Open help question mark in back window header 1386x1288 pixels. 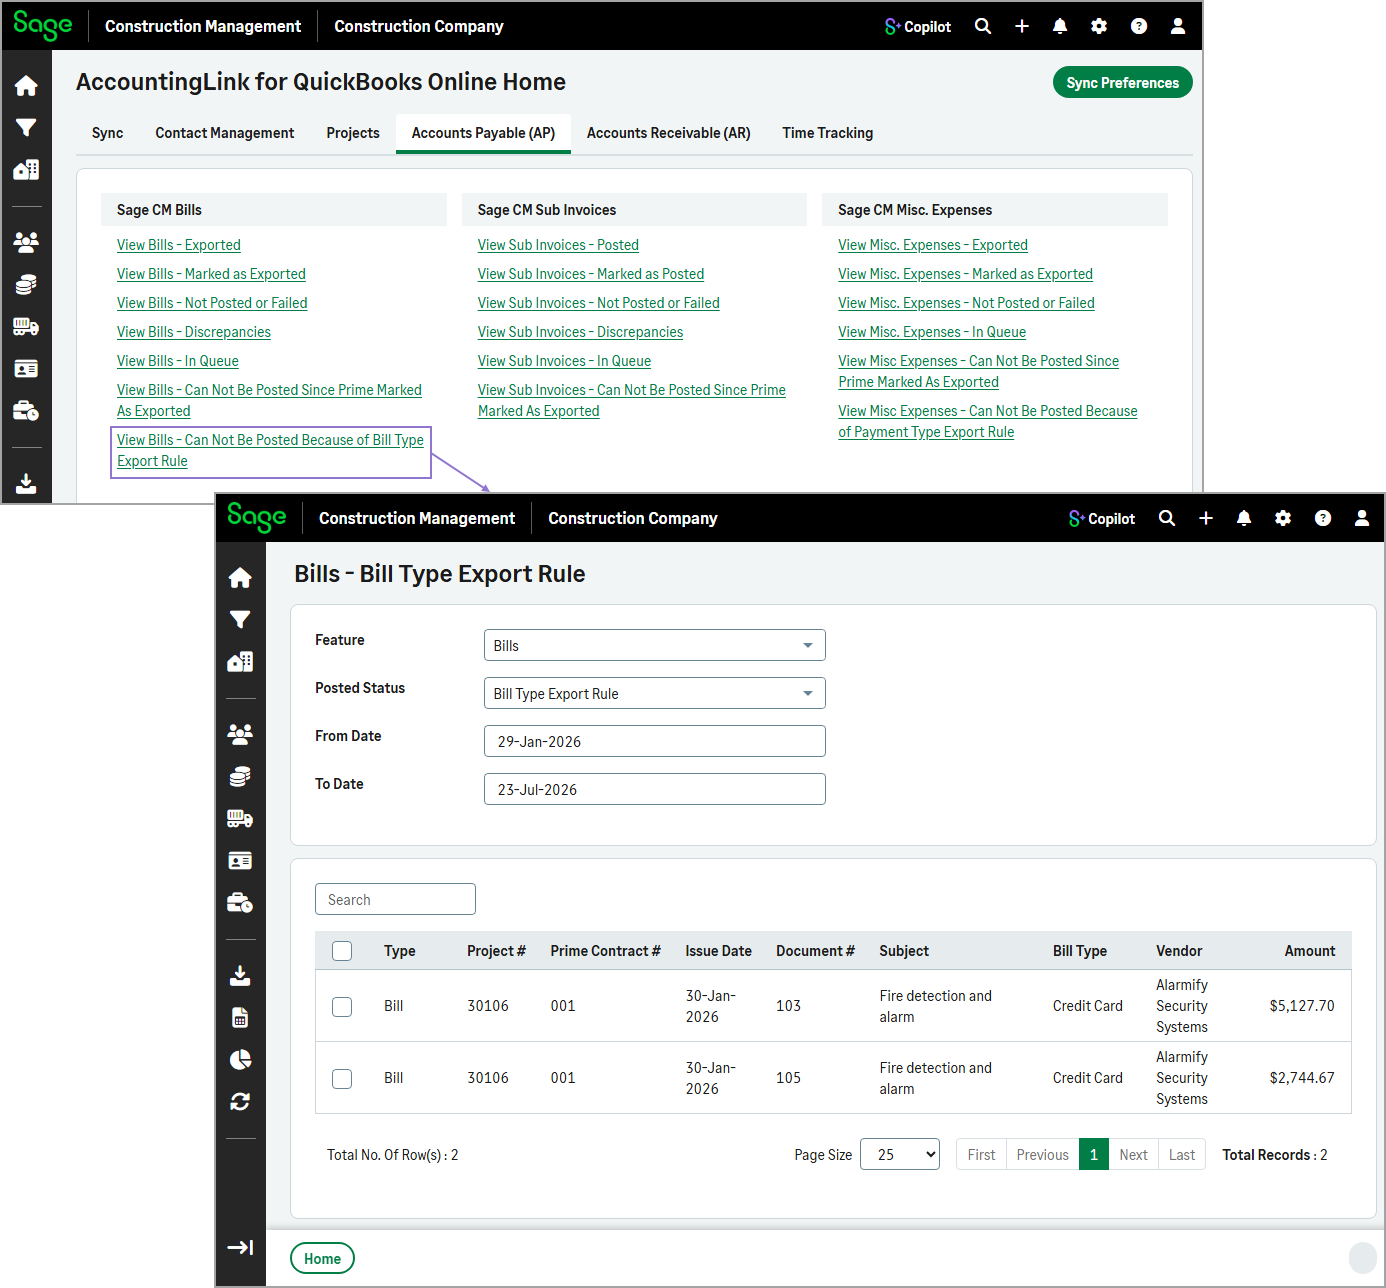point(1139,26)
